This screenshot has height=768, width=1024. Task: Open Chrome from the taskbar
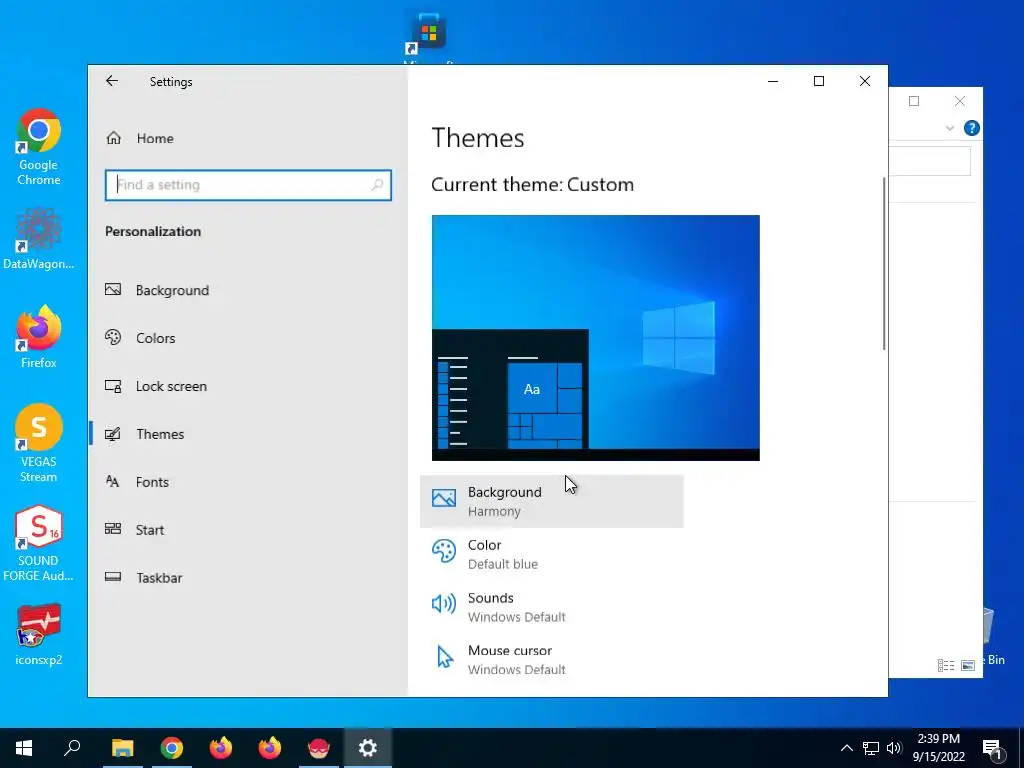click(x=172, y=748)
